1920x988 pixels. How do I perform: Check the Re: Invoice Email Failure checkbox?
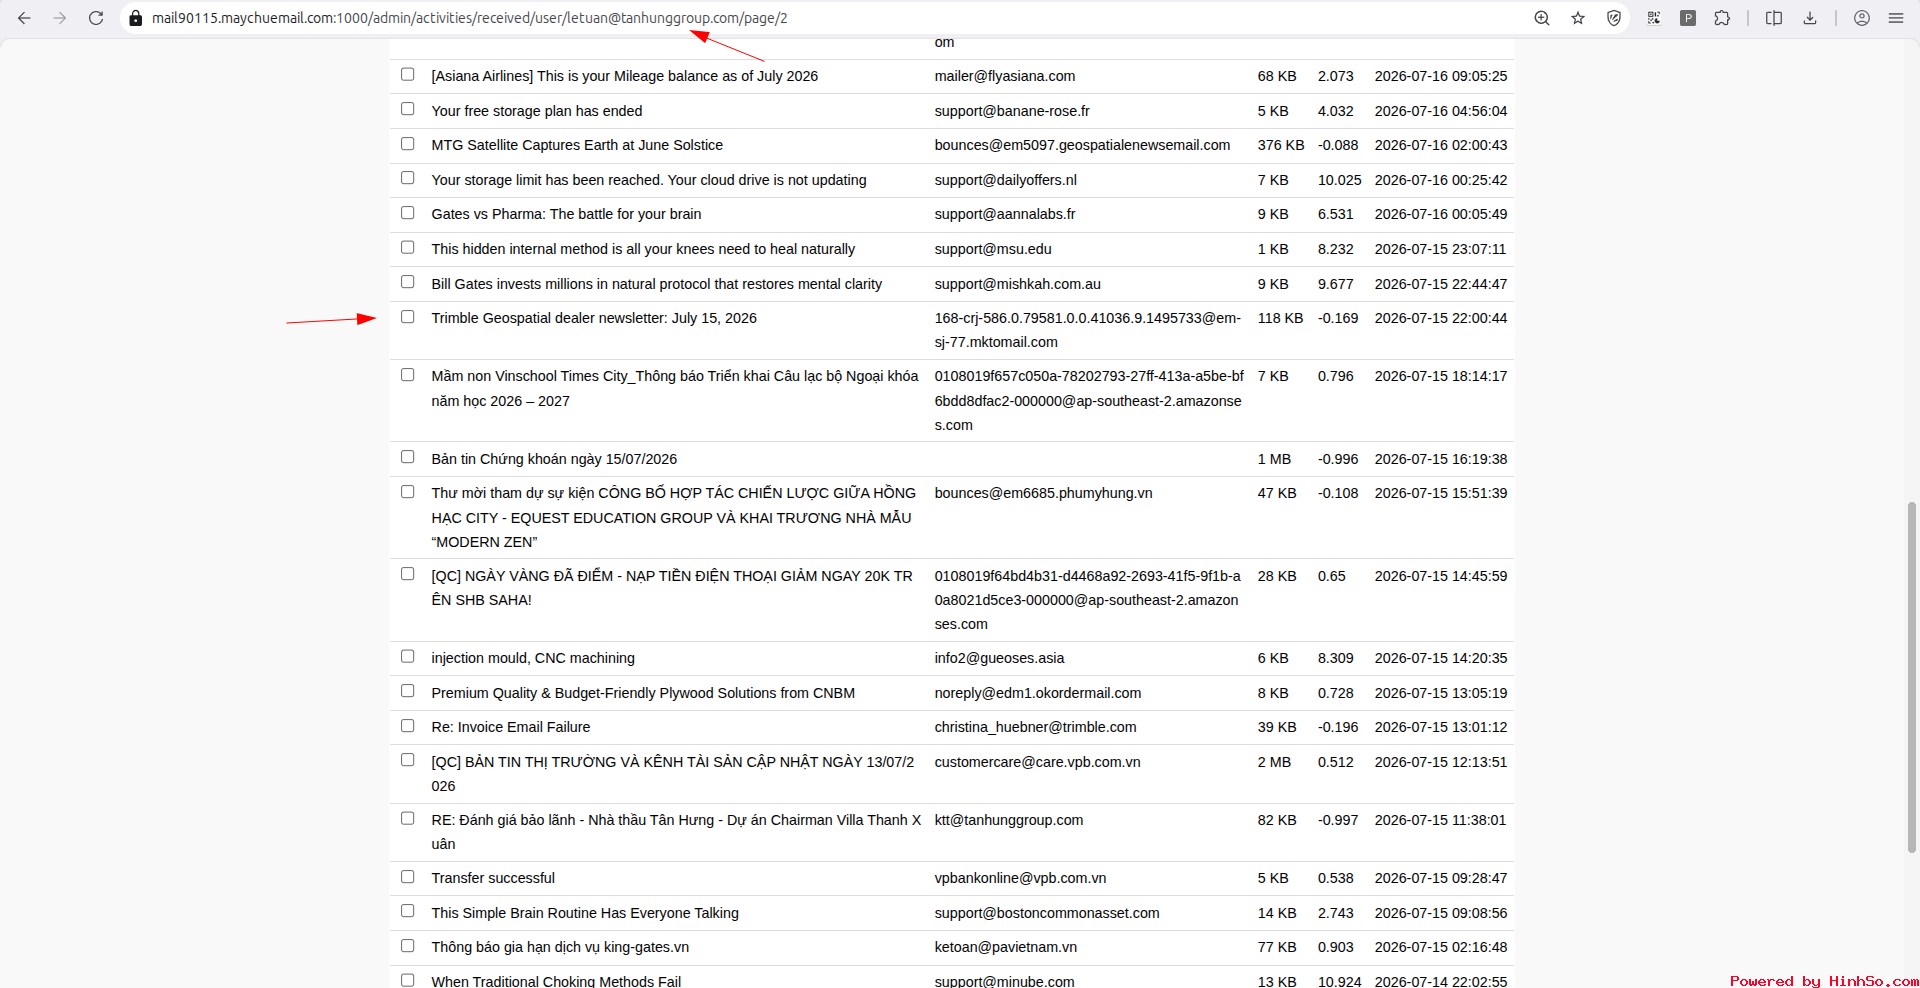(x=408, y=726)
